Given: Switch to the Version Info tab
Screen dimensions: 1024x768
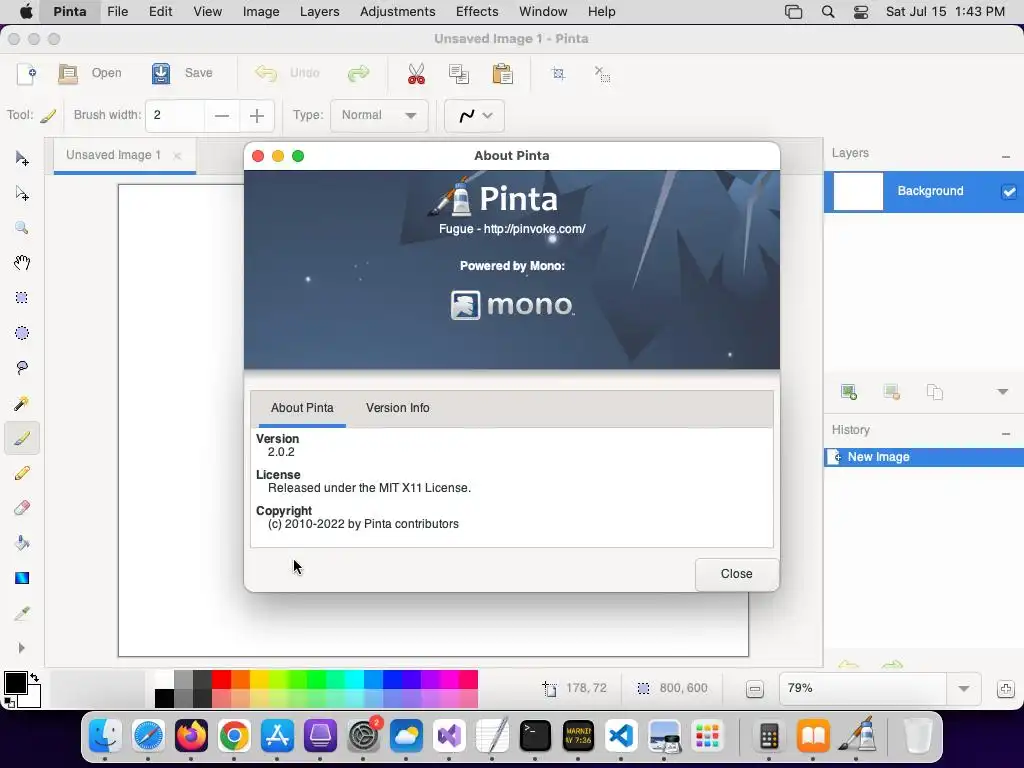Looking at the screenshot, I should click(397, 408).
